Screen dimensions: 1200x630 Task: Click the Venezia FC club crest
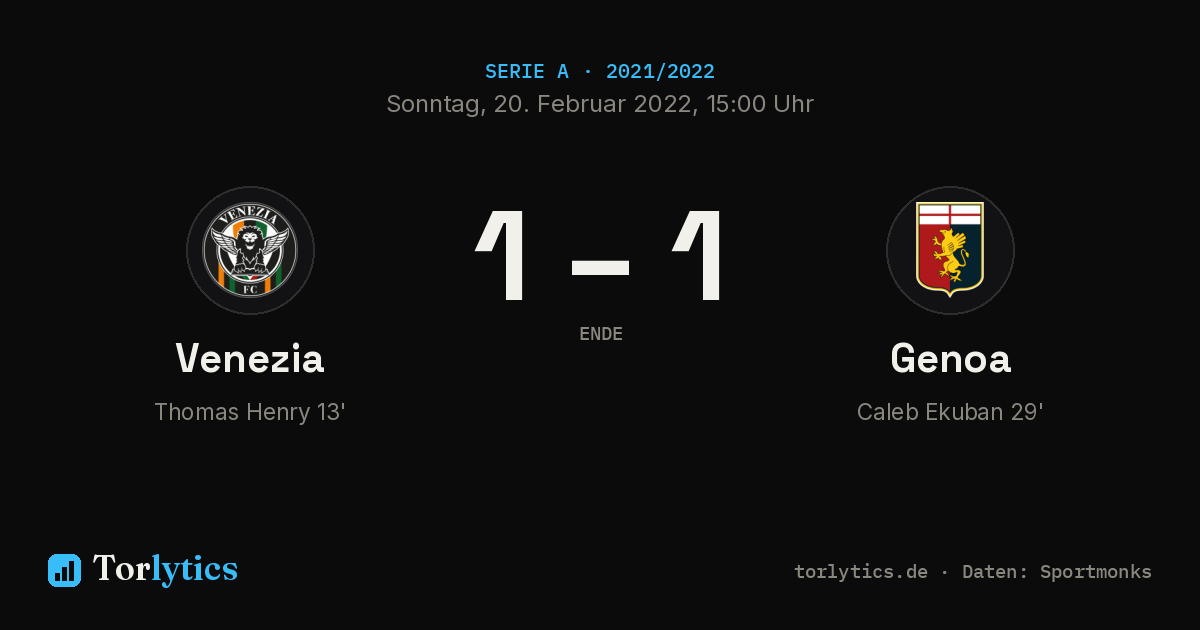250,250
